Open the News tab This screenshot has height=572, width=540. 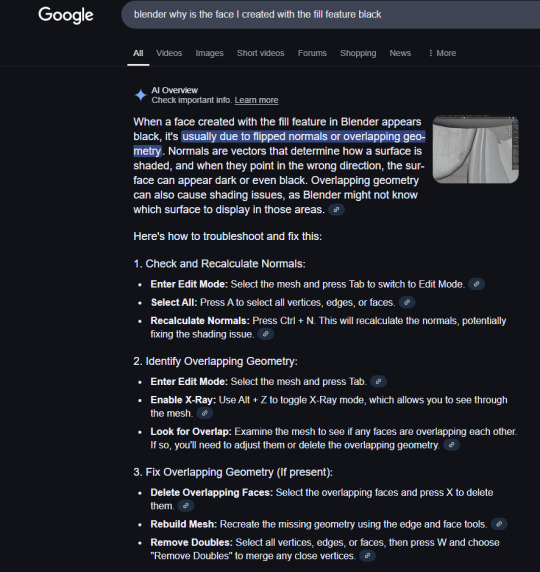[400, 53]
